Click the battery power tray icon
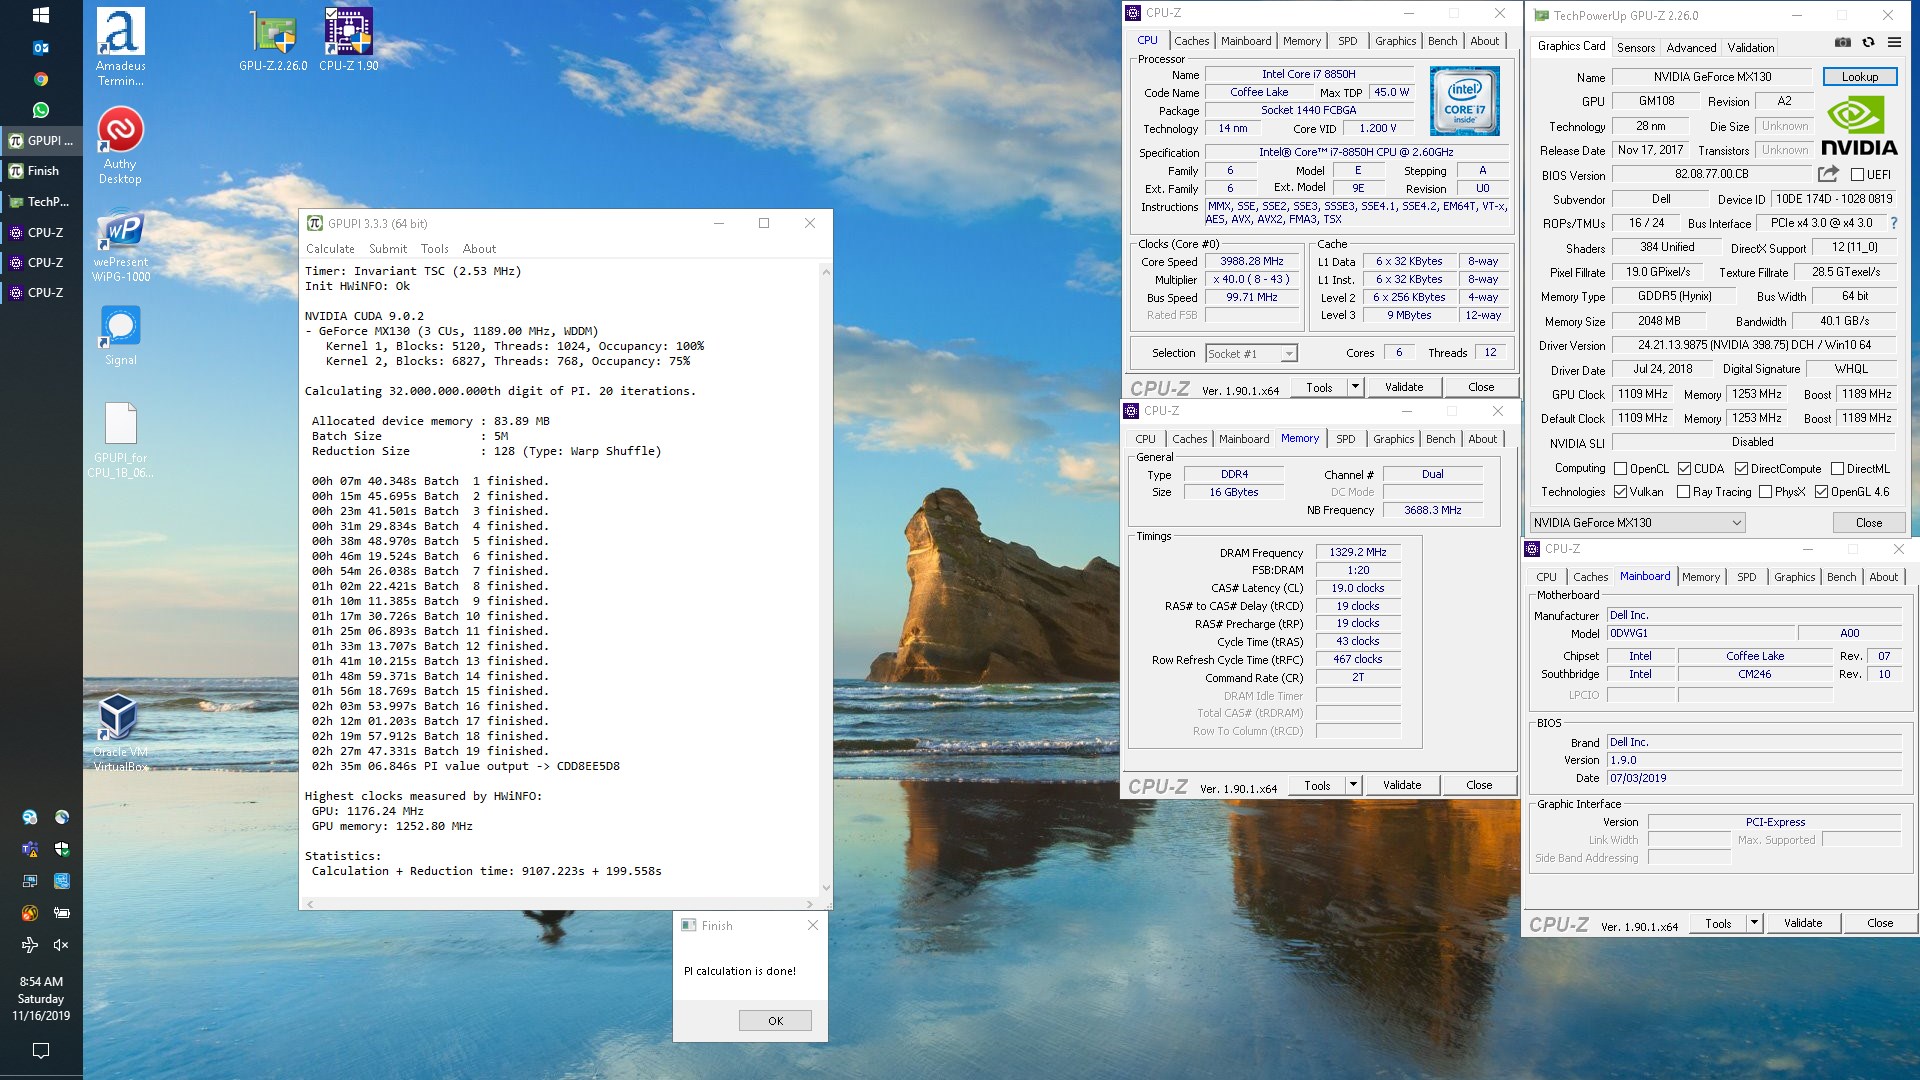The width and height of the screenshot is (1920, 1080). [61, 913]
